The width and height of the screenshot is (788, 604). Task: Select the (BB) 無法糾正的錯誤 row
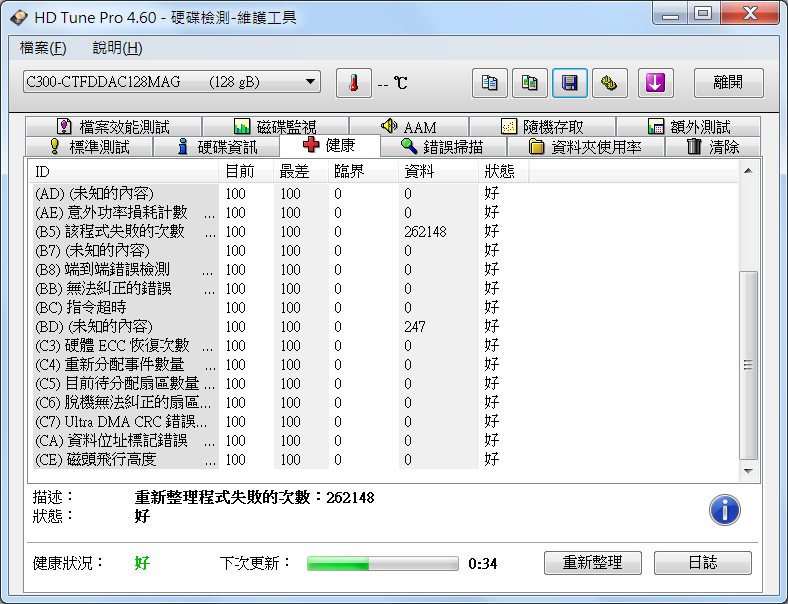384,288
